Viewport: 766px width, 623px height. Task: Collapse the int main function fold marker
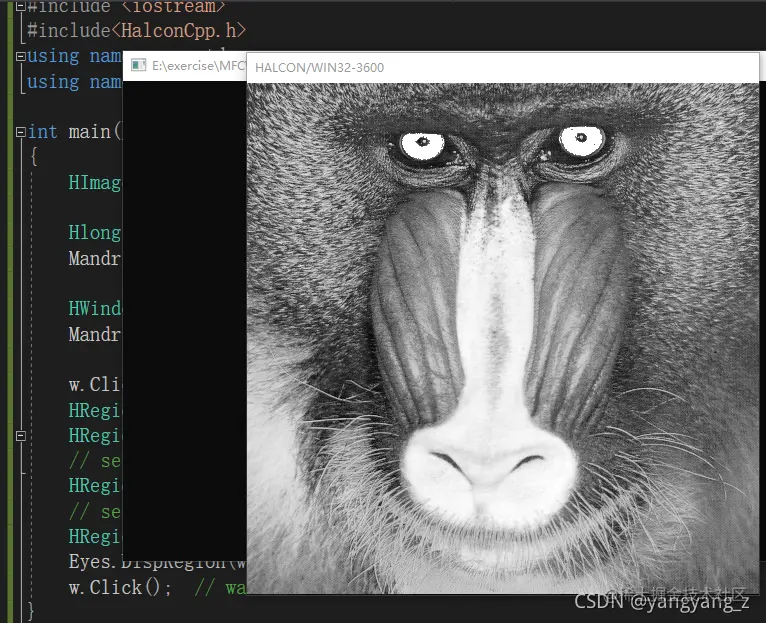point(21,132)
